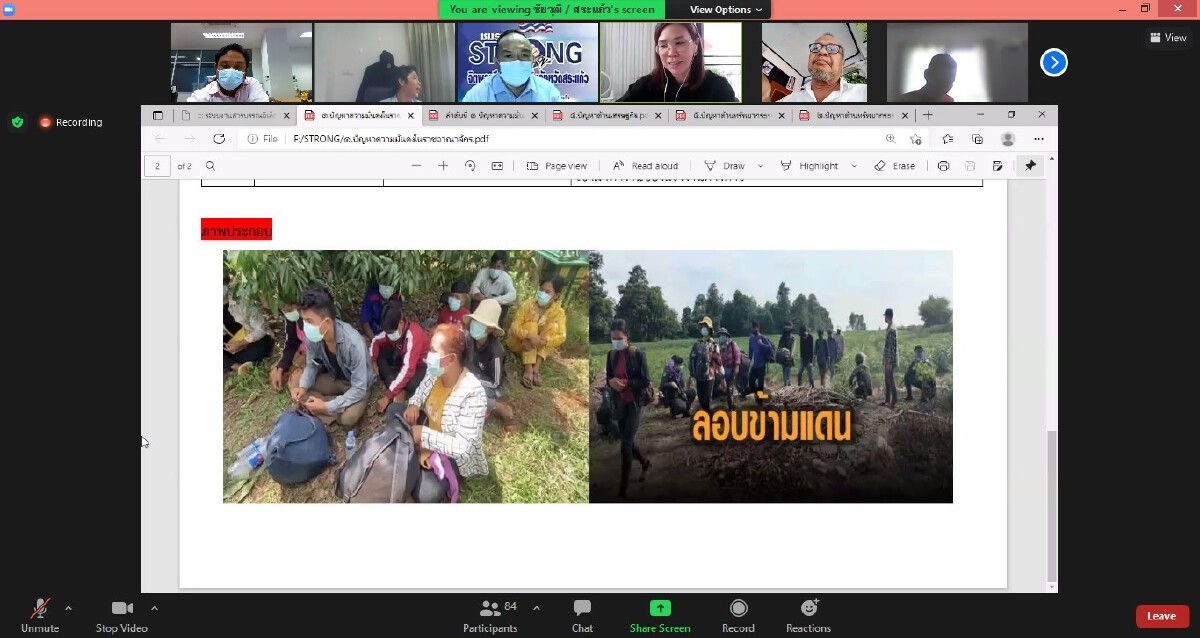Click the green encryption shield icon

[17, 122]
